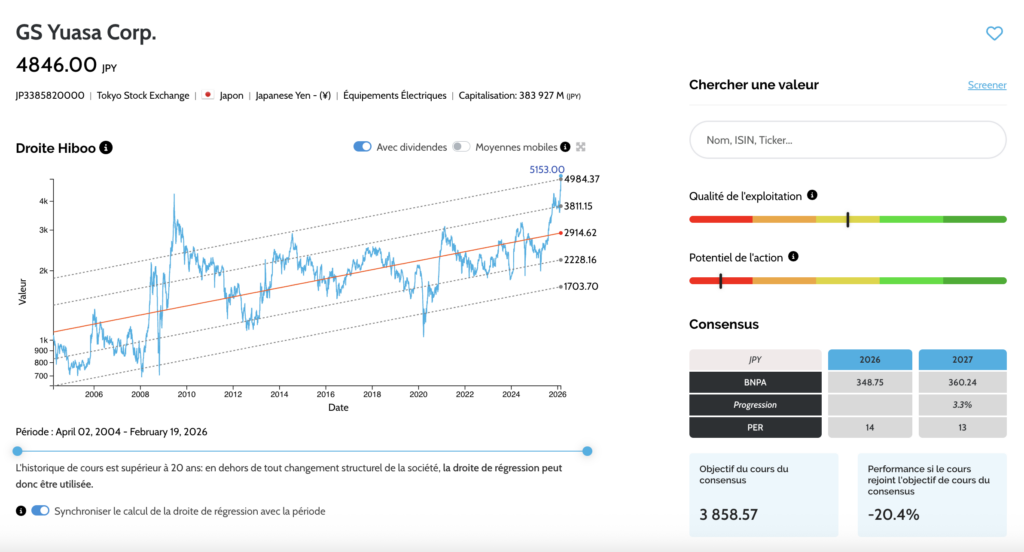Screen dimensions: 1024x552
Task: Show info for Qualité de l'exploitation
Action: (812, 196)
